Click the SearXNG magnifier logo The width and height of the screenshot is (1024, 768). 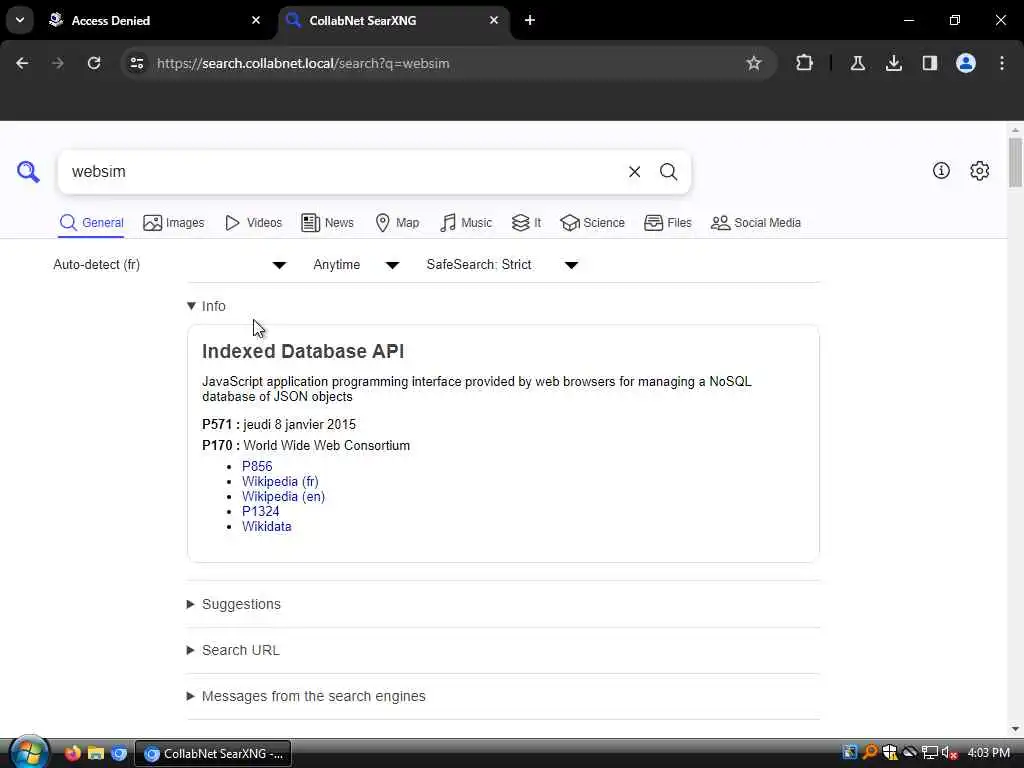[28, 172]
